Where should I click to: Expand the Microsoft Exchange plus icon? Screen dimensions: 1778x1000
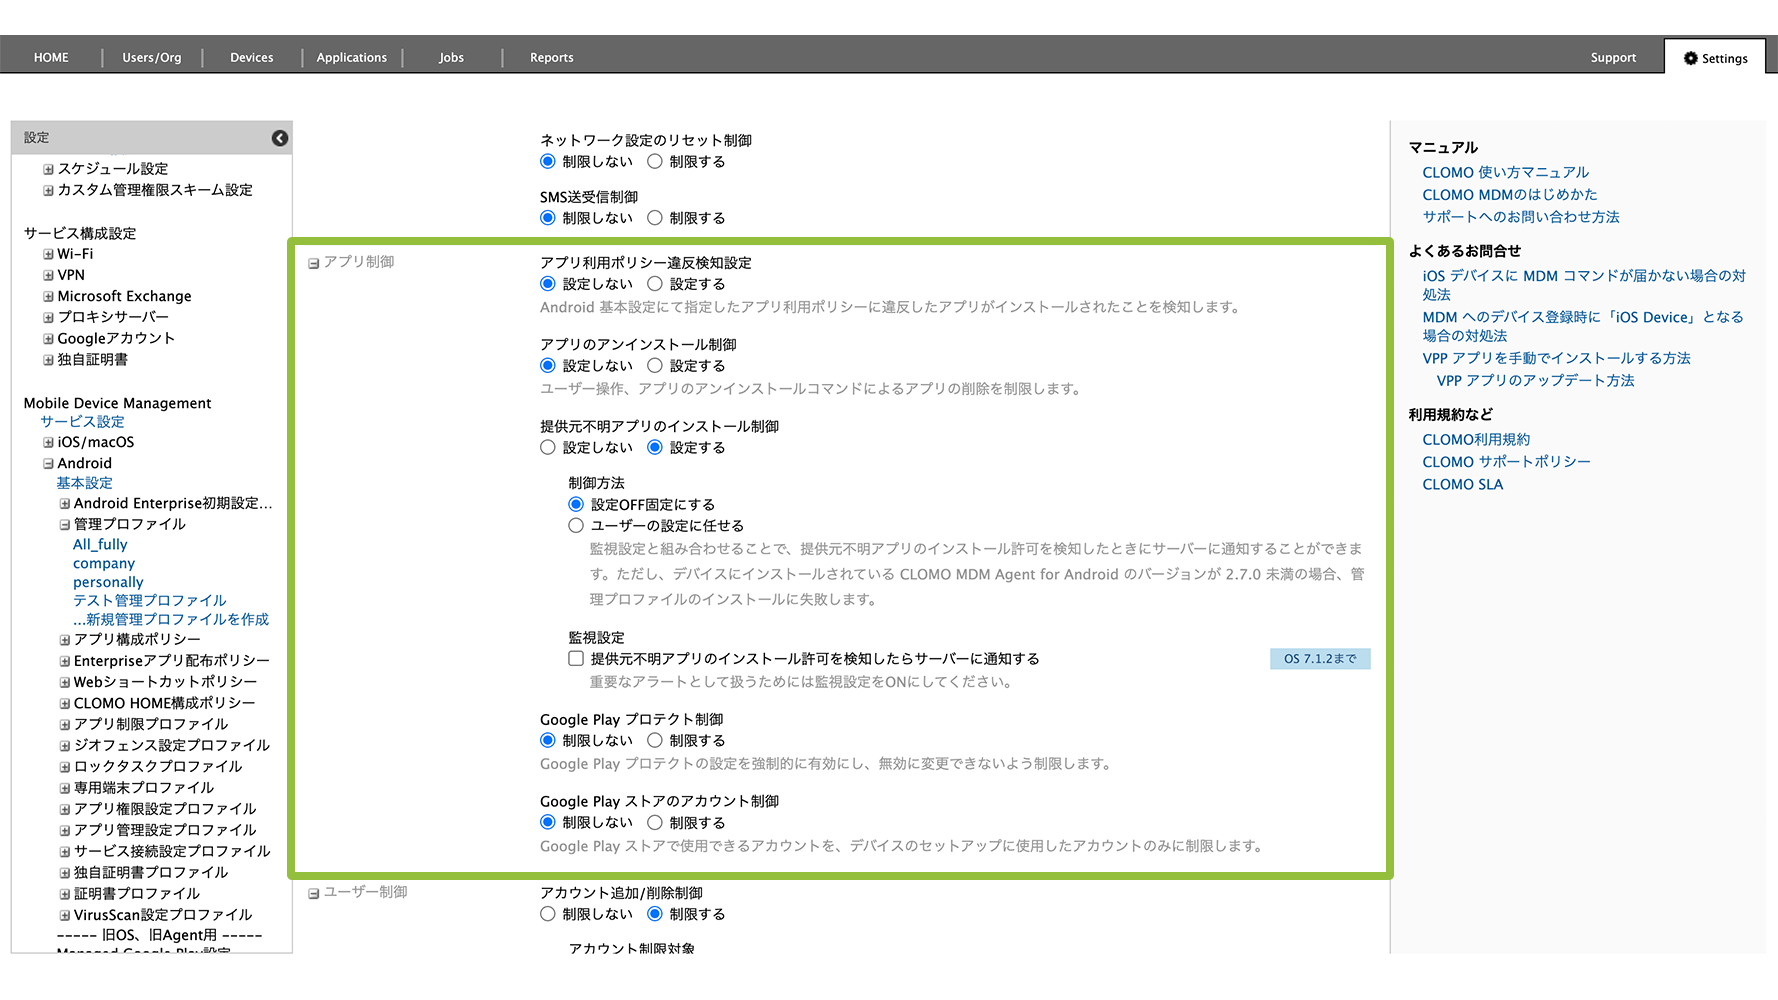click(x=48, y=297)
